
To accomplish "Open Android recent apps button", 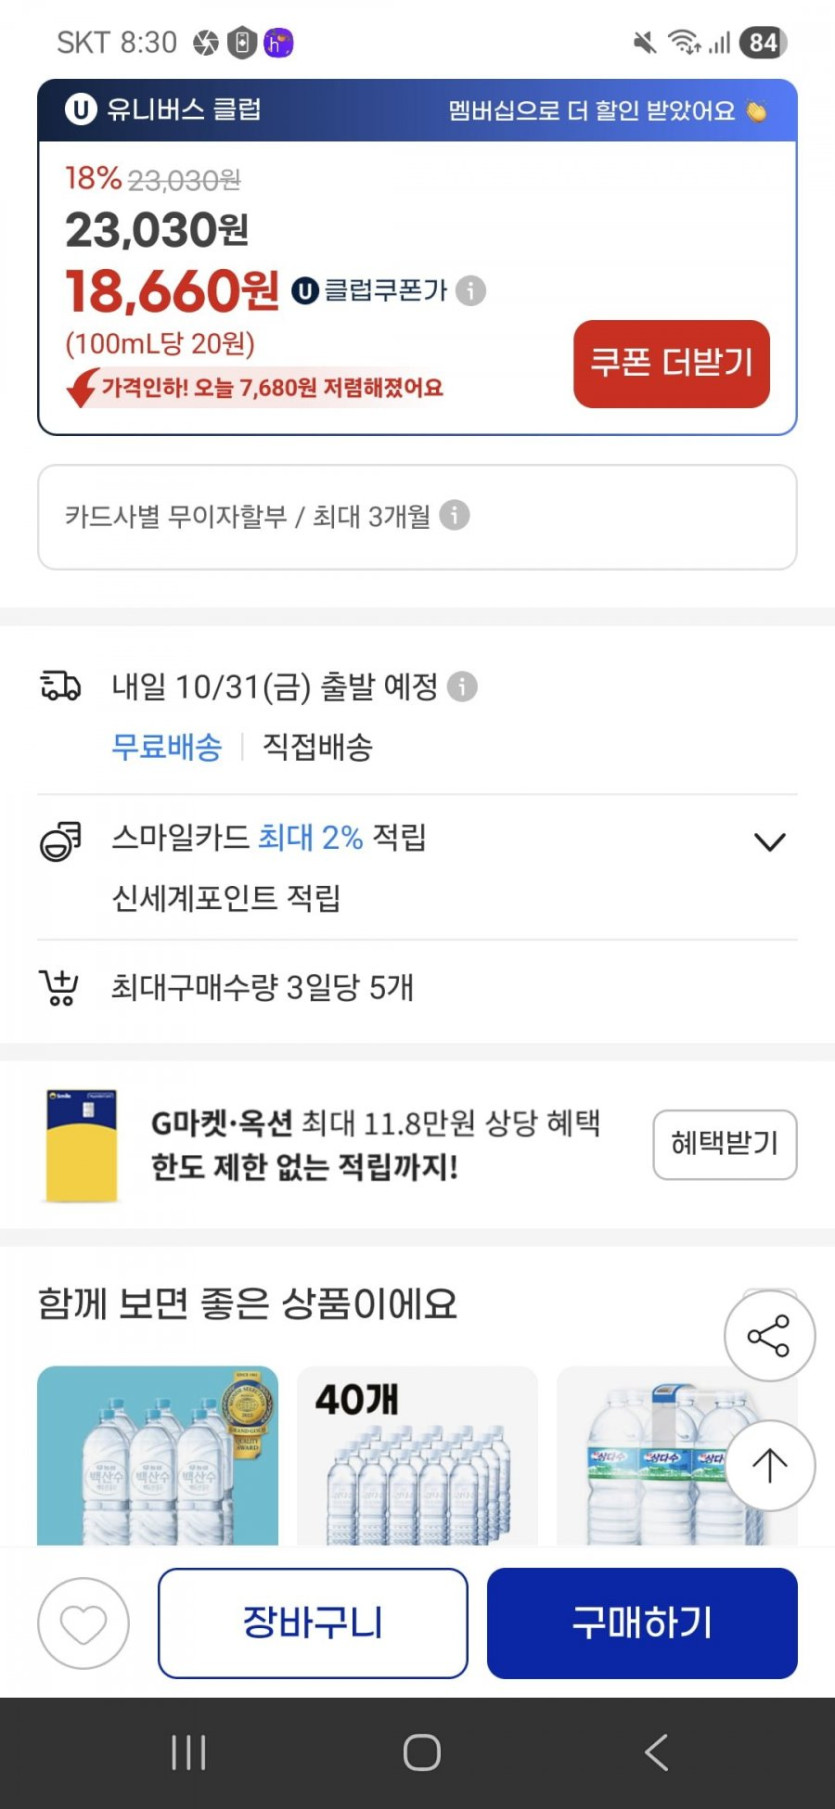I will point(188,1752).
